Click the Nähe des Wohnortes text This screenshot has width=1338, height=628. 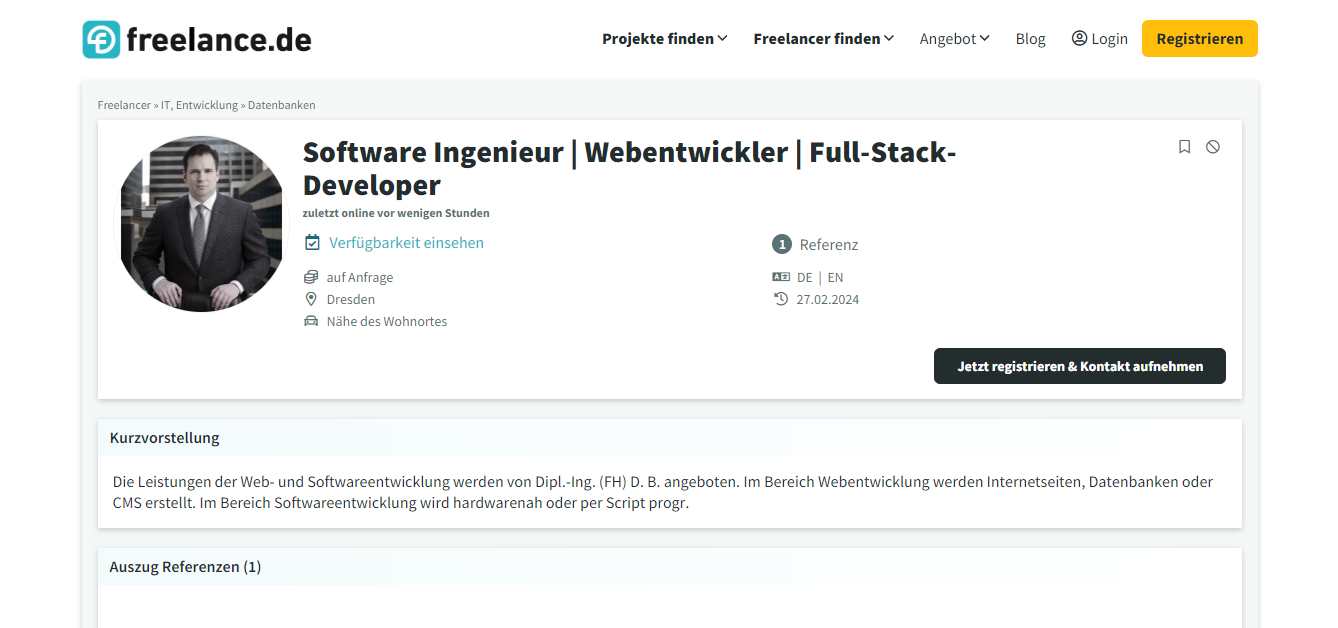pyautogui.click(x=387, y=322)
